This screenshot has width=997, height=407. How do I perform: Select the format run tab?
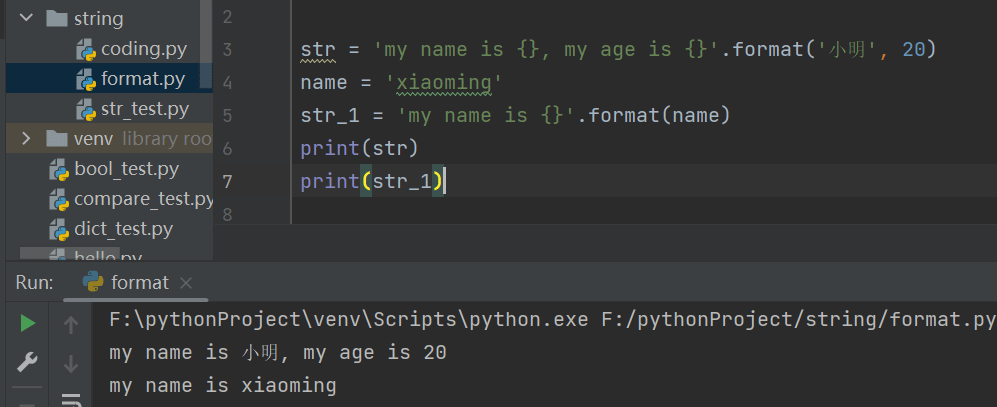pos(139,283)
